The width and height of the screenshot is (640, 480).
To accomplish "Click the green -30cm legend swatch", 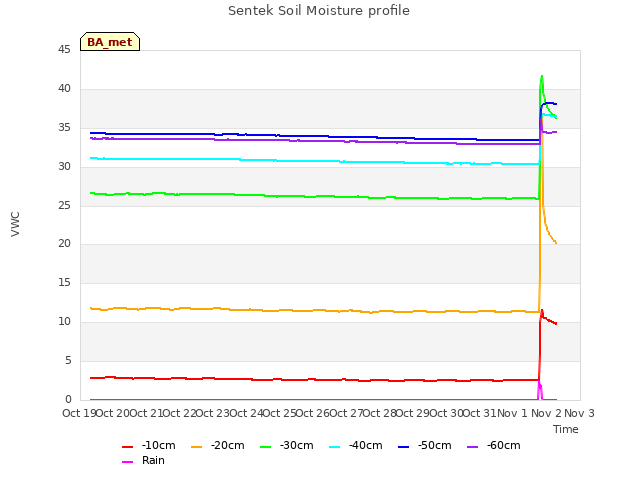I will point(266,447).
